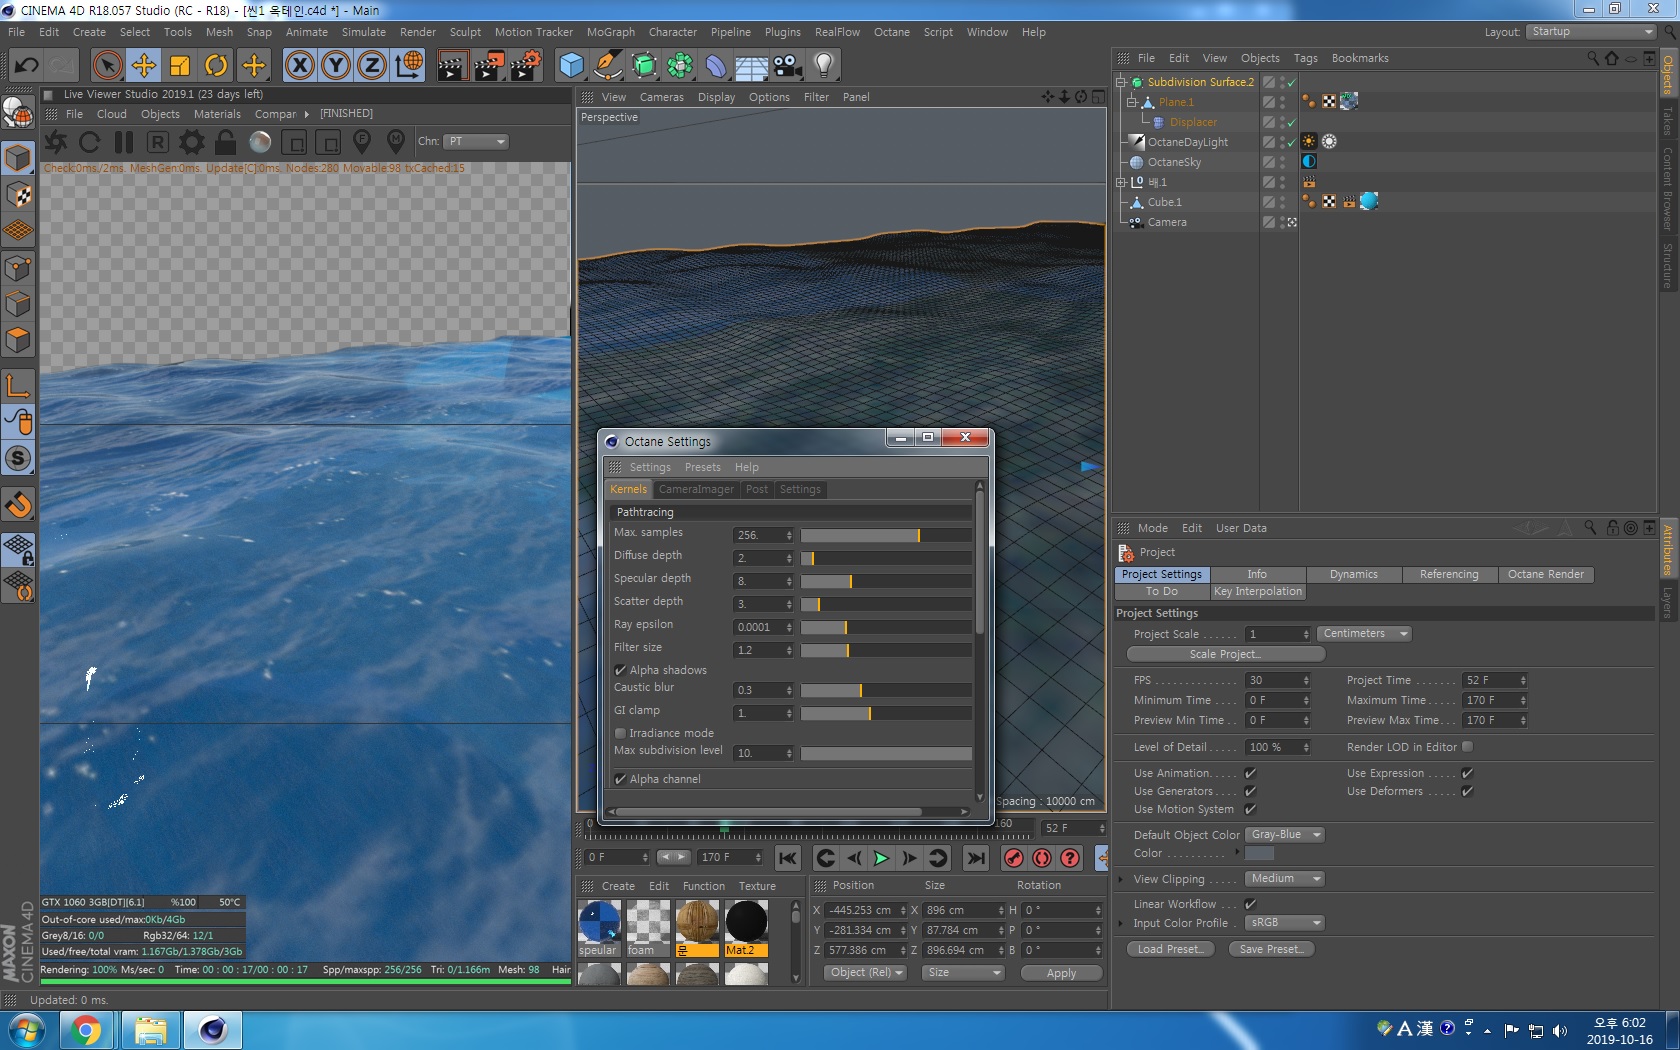
Task: Toggle Use Generators checkbox
Action: pyautogui.click(x=1250, y=791)
